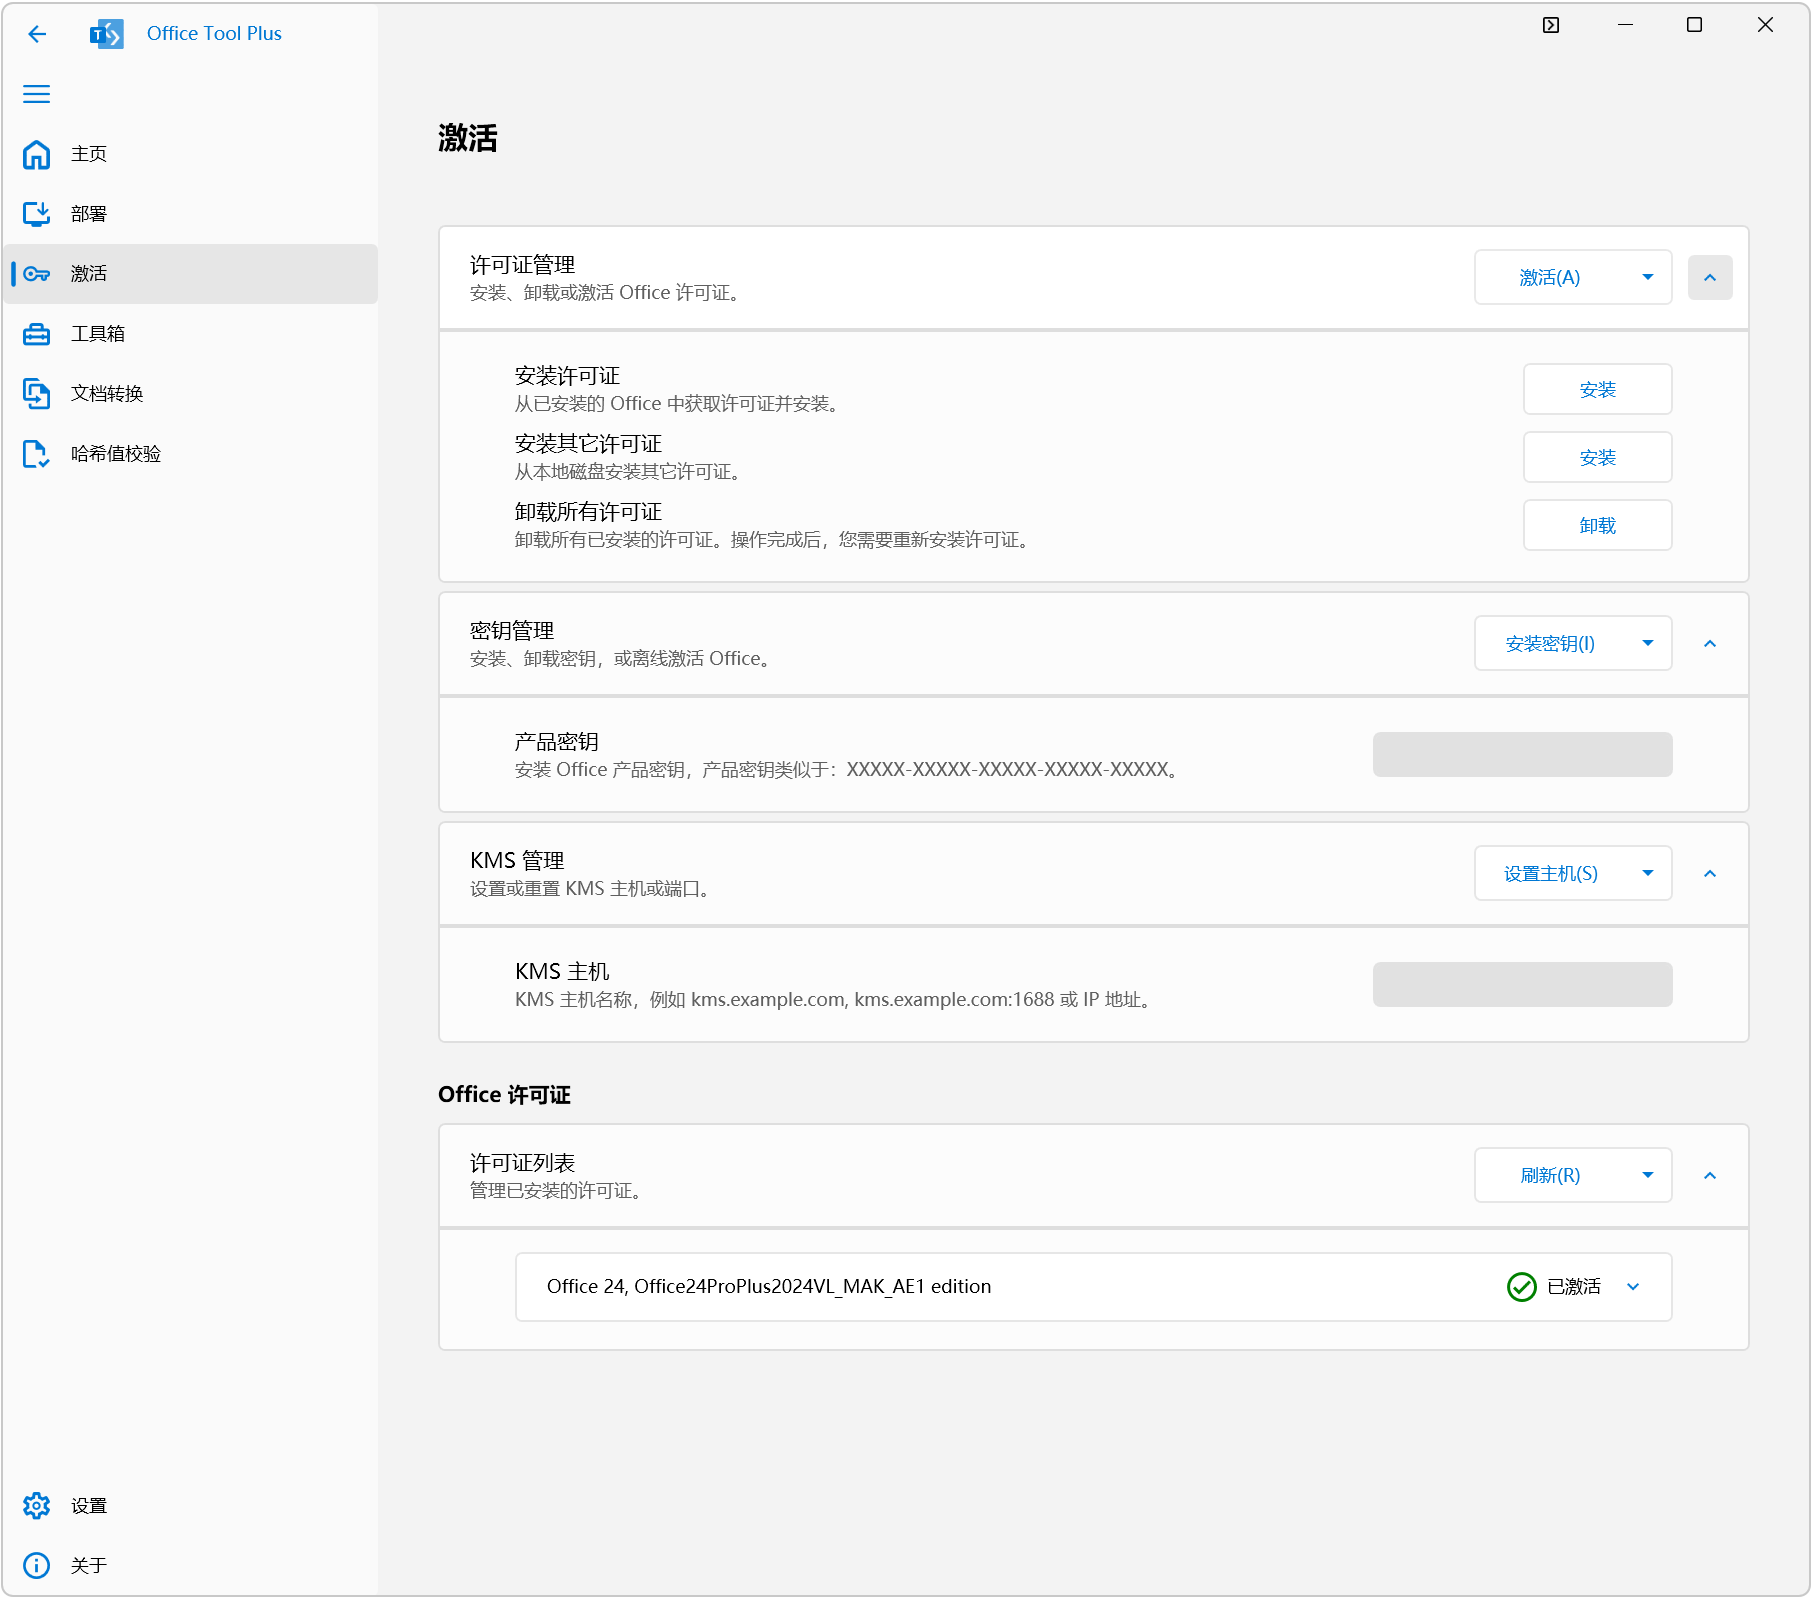Open the 关于 page
The width and height of the screenshot is (1813, 1599).
point(190,1566)
